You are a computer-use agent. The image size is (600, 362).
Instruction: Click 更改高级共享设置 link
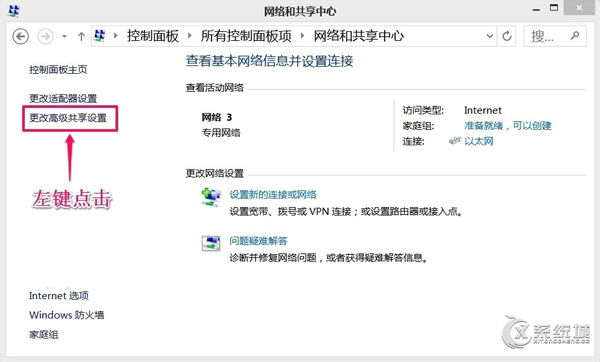68,118
